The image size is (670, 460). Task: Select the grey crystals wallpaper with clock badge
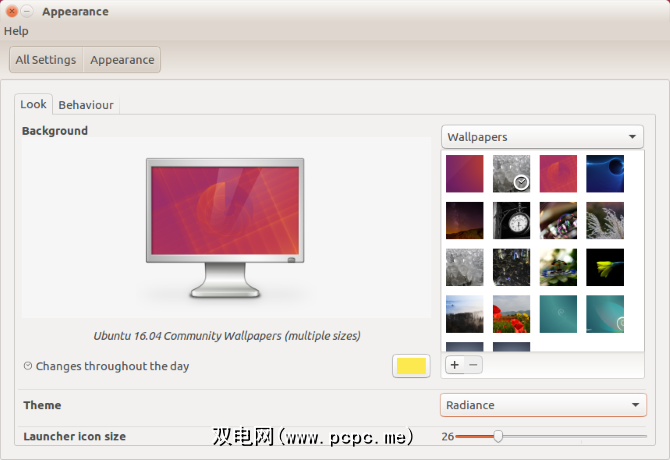pyautogui.click(x=511, y=173)
